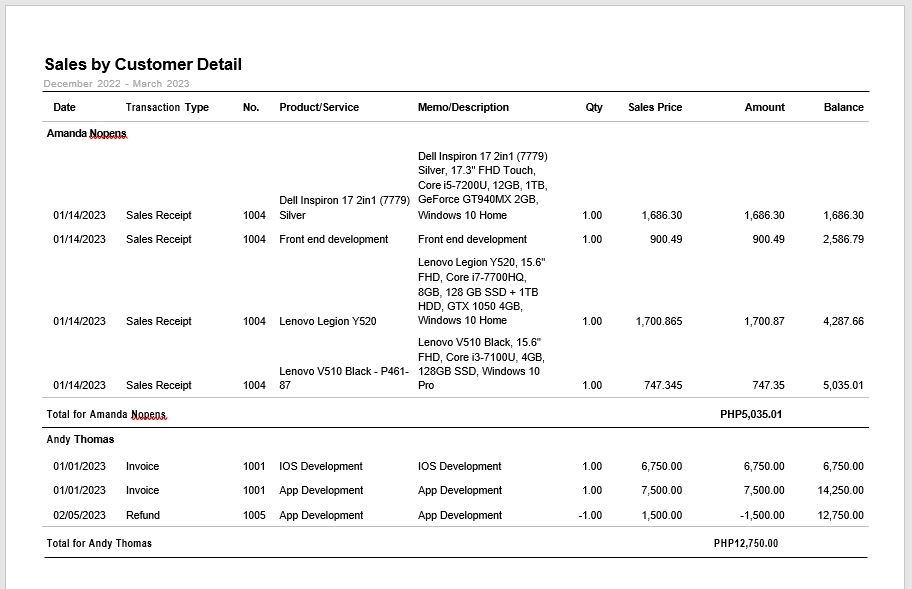Click the Transaction Type column header
This screenshot has height=589, width=912.
[x=167, y=107]
